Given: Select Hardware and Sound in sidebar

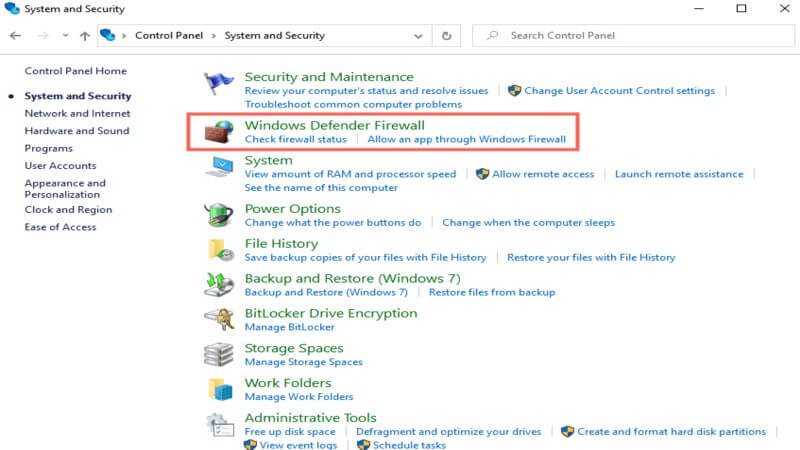Looking at the screenshot, I should coord(77,131).
